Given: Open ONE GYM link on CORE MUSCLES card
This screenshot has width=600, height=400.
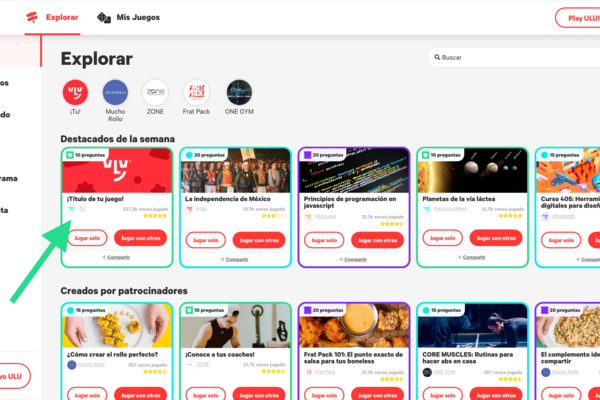Looking at the screenshot, I should click(444, 372).
